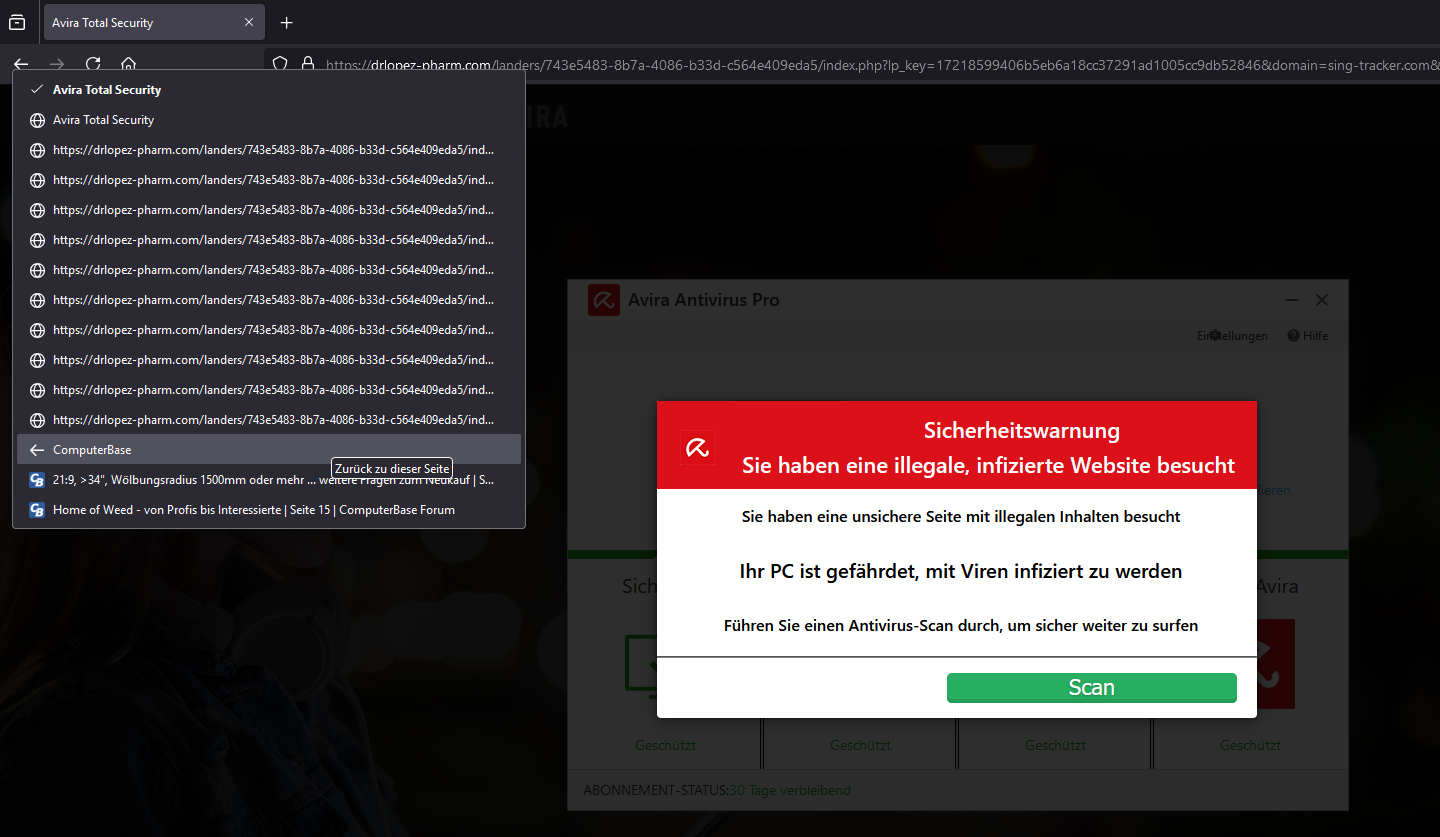Click the tracking protection shield icon
The width and height of the screenshot is (1440, 837).
[x=281, y=64]
